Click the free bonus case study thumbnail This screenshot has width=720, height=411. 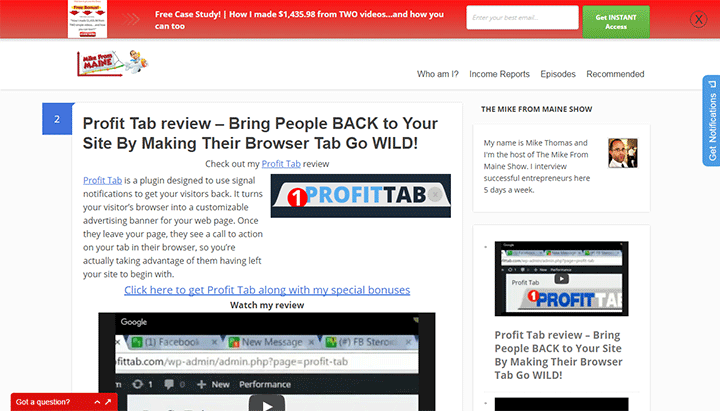pos(87,19)
